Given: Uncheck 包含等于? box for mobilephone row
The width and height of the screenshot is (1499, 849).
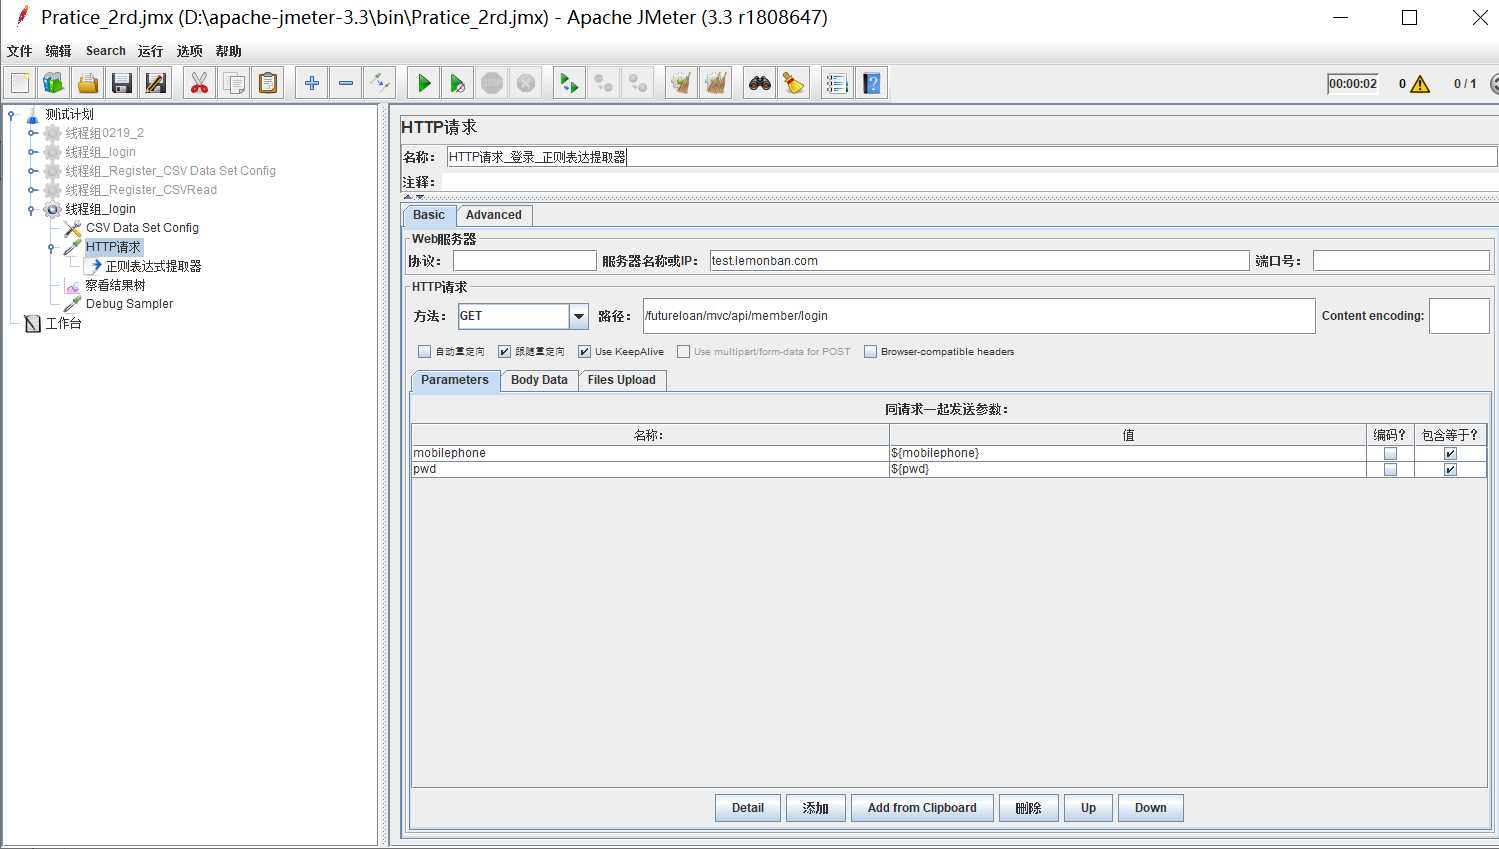Looking at the screenshot, I should click(x=1450, y=454).
